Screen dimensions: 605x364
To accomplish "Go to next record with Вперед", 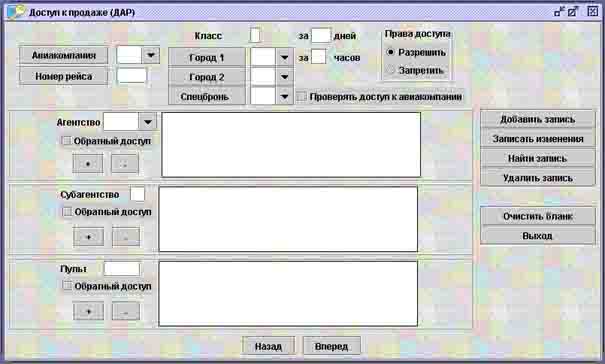I will coord(331,346).
